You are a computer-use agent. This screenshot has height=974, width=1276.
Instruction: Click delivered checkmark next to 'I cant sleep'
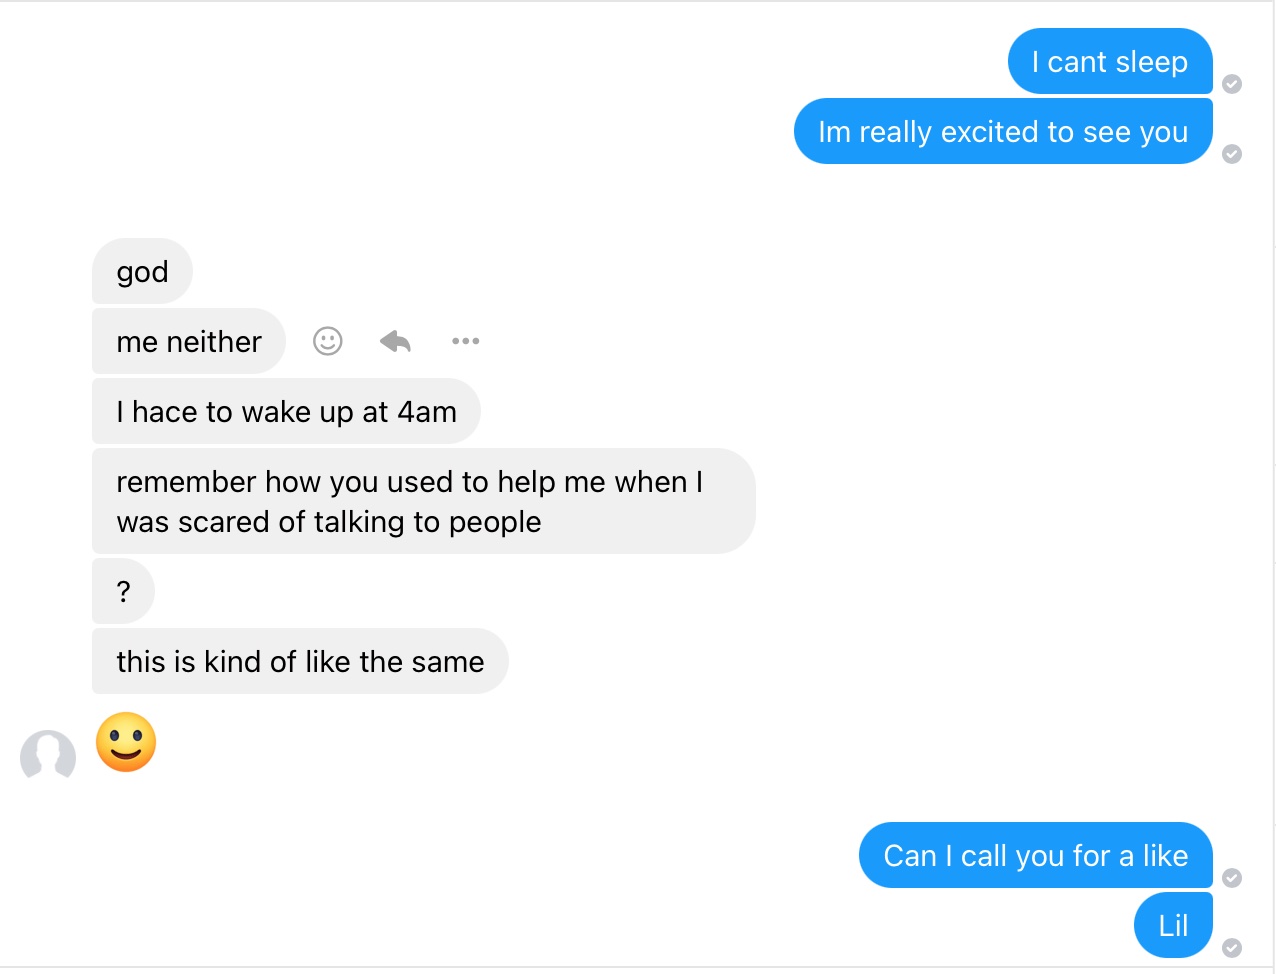click(x=1232, y=84)
